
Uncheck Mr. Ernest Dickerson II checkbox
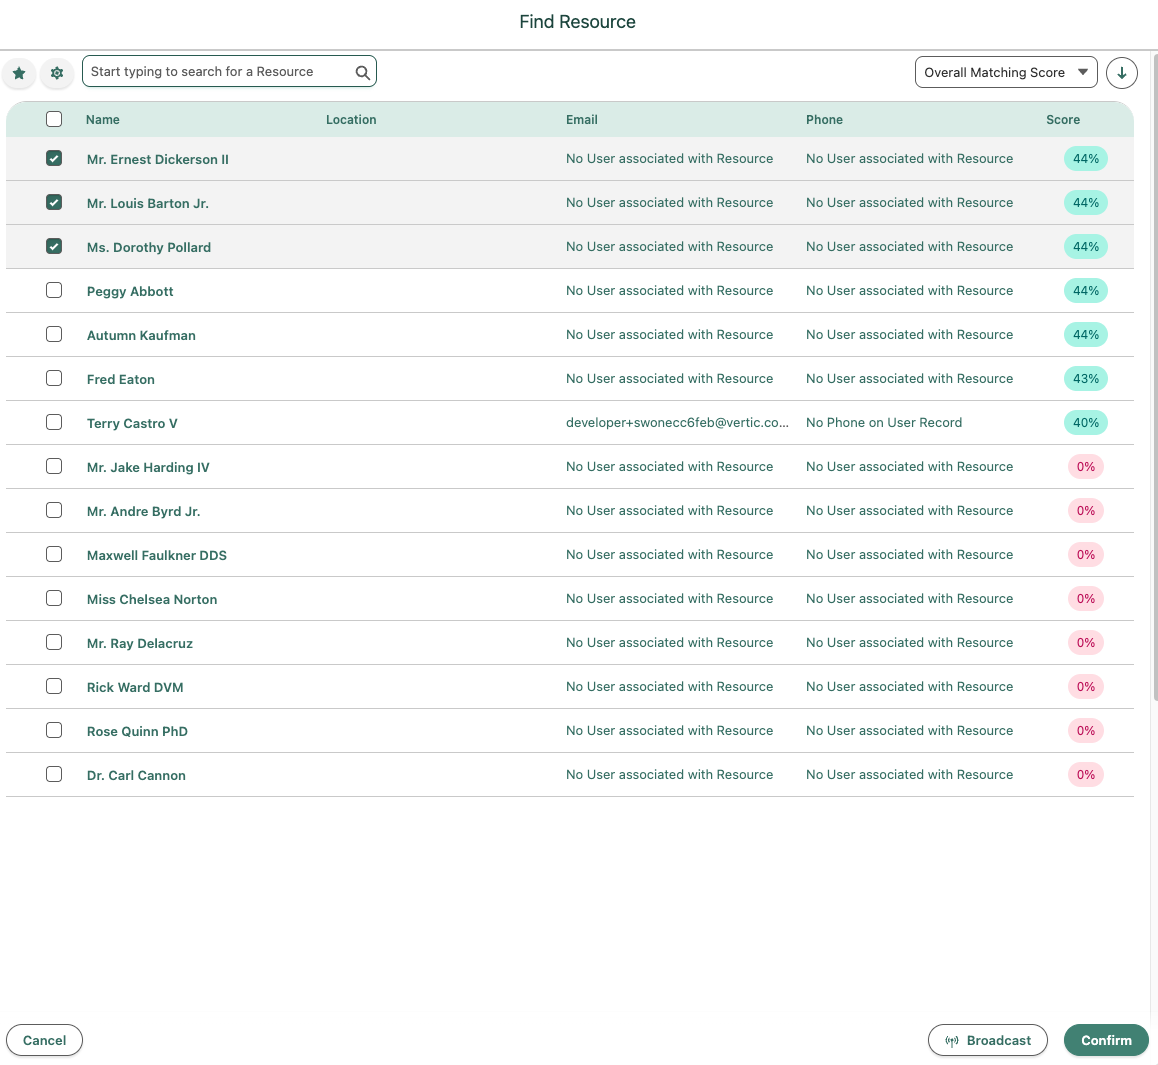54,159
